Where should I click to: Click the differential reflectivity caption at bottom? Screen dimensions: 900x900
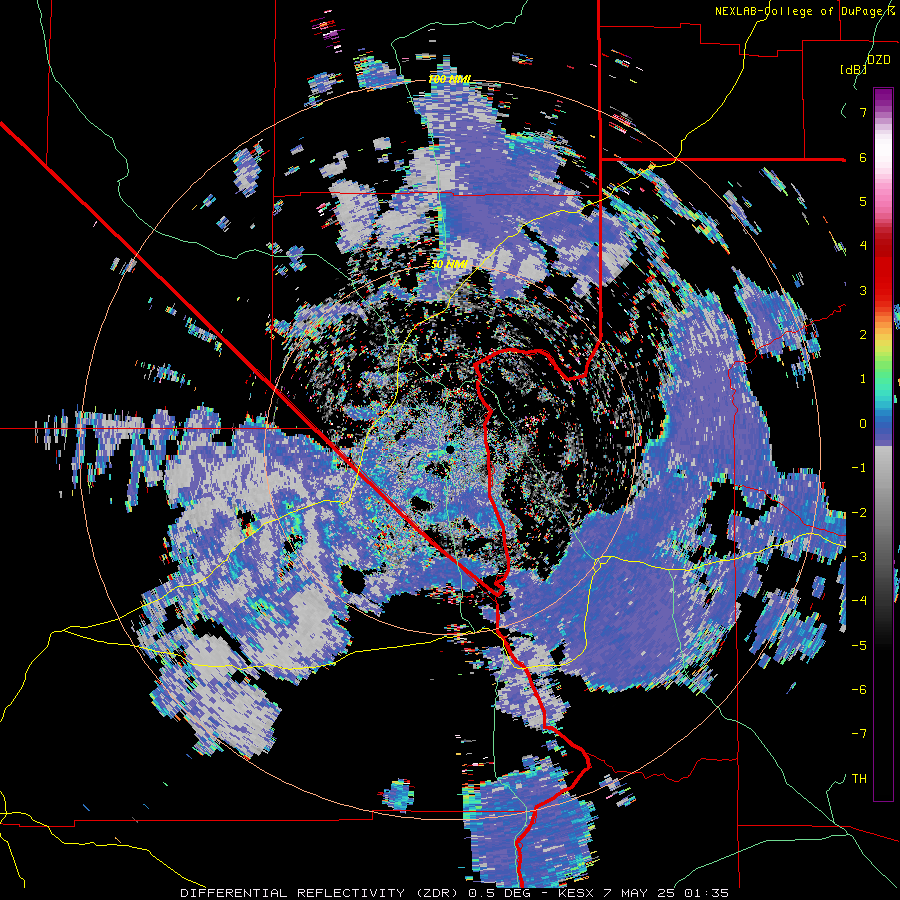tap(455, 893)
